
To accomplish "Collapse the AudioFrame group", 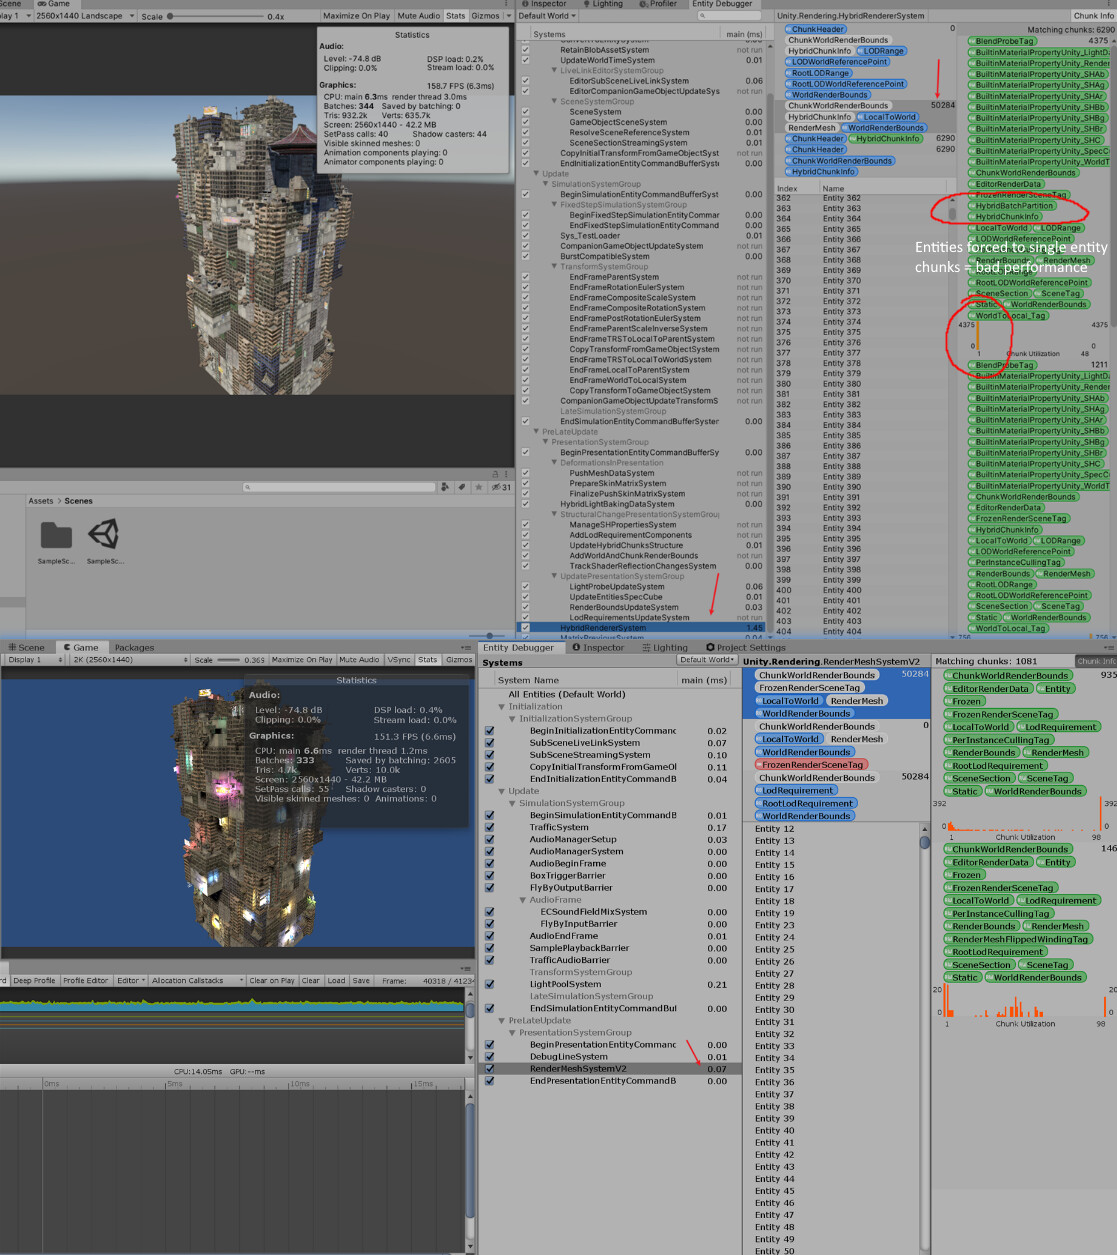I will 523,900.
